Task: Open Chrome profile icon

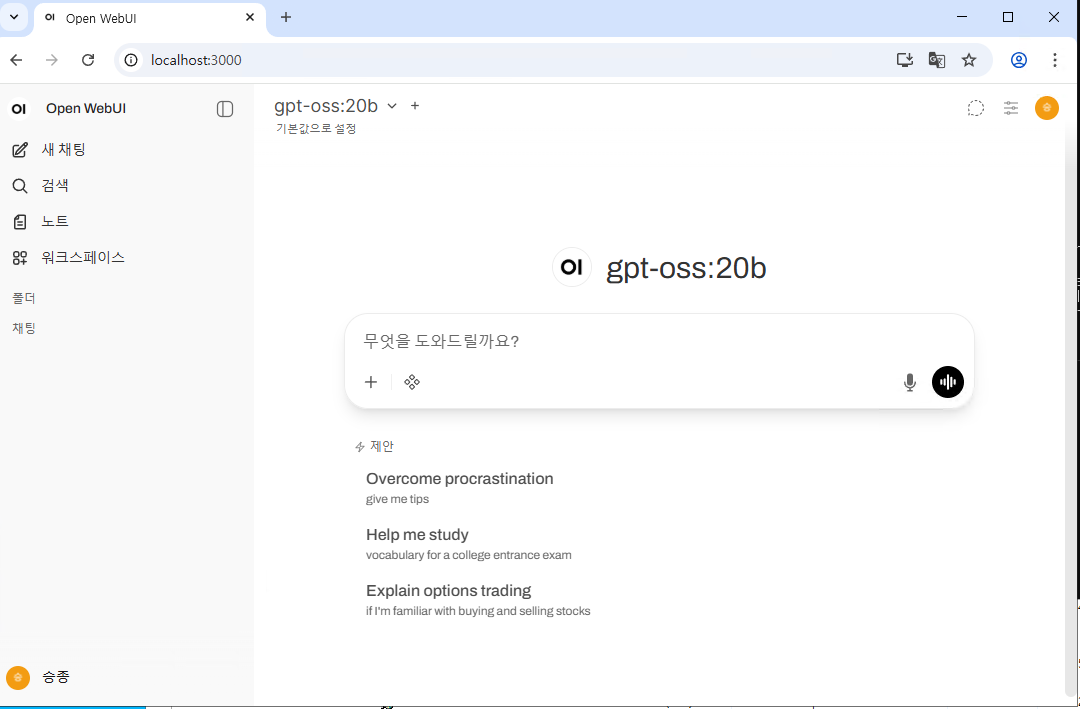Action: (1019, 60)
